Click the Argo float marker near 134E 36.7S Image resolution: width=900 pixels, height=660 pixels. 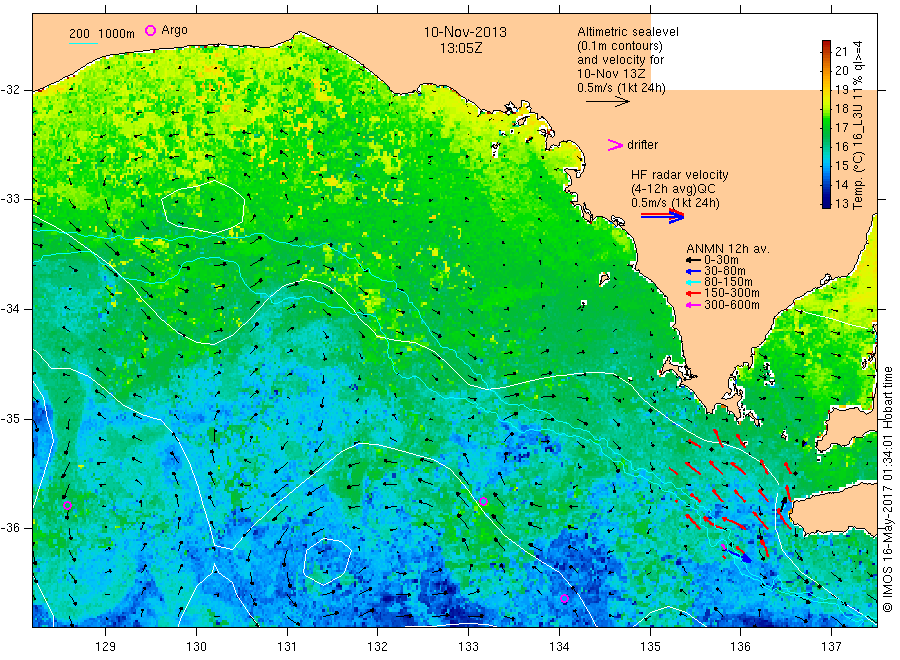click(x=564, y=599)
